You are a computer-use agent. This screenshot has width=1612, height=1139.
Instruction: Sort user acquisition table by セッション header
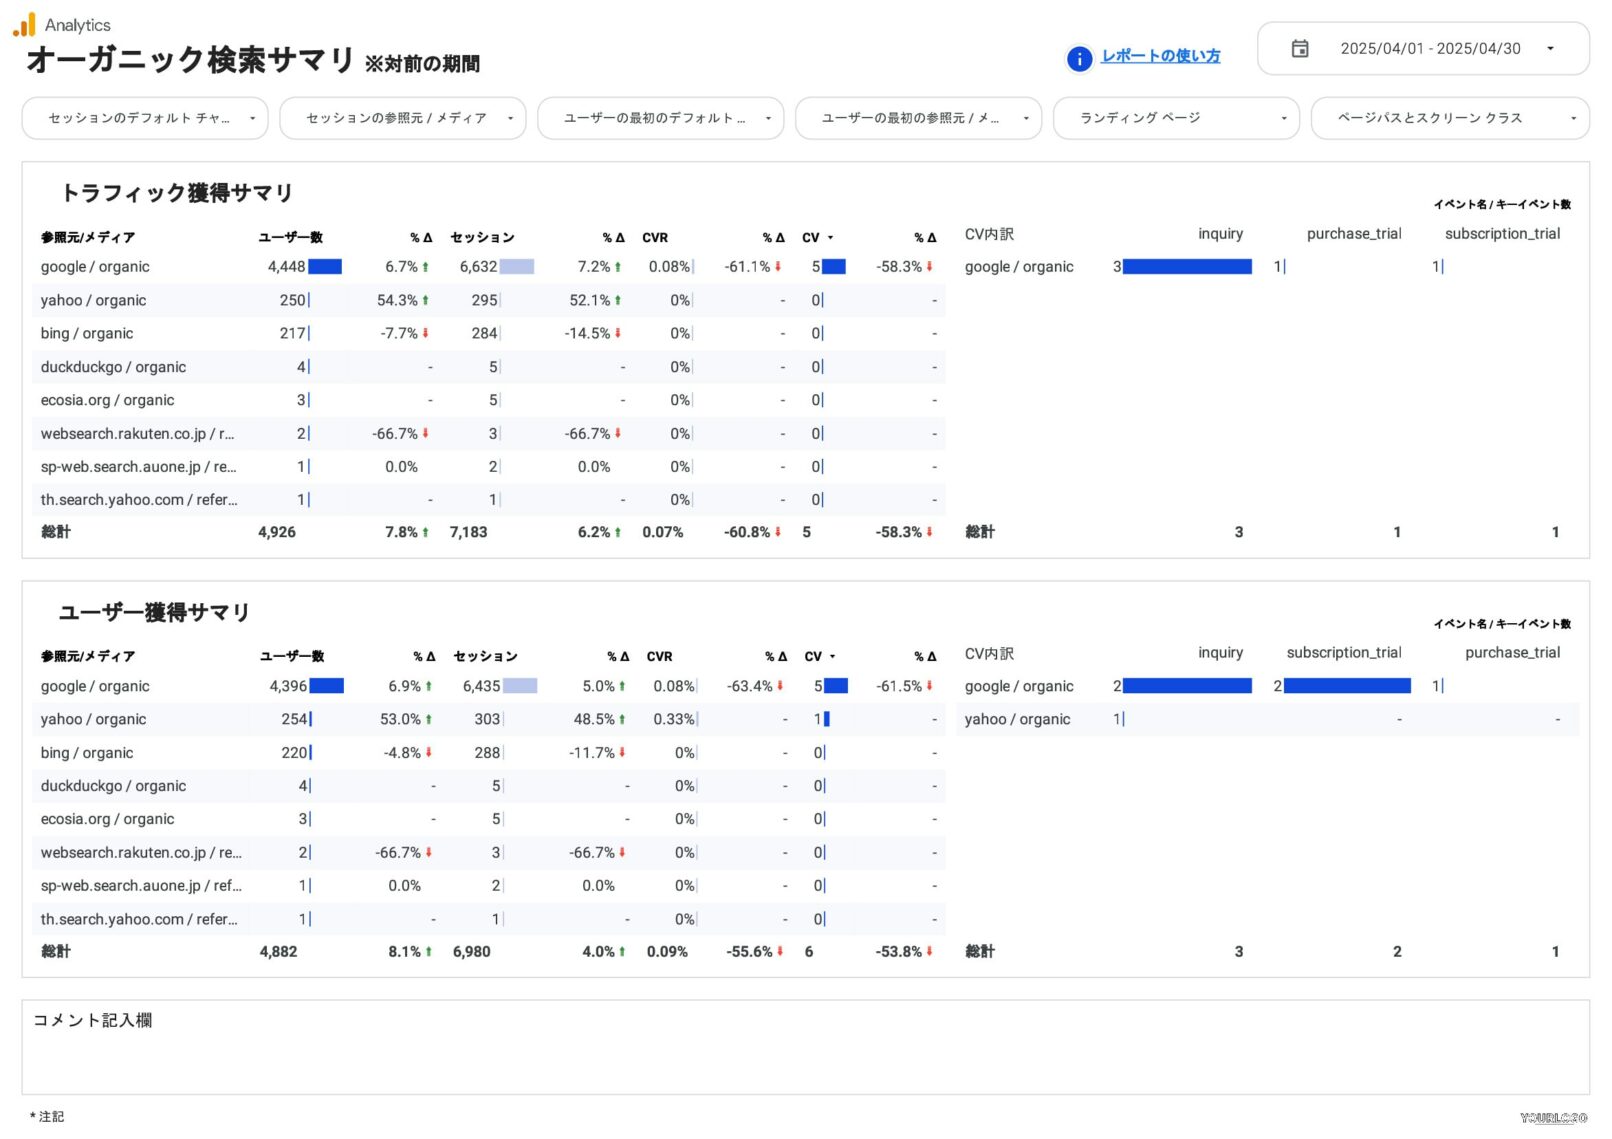pos(485,657)
